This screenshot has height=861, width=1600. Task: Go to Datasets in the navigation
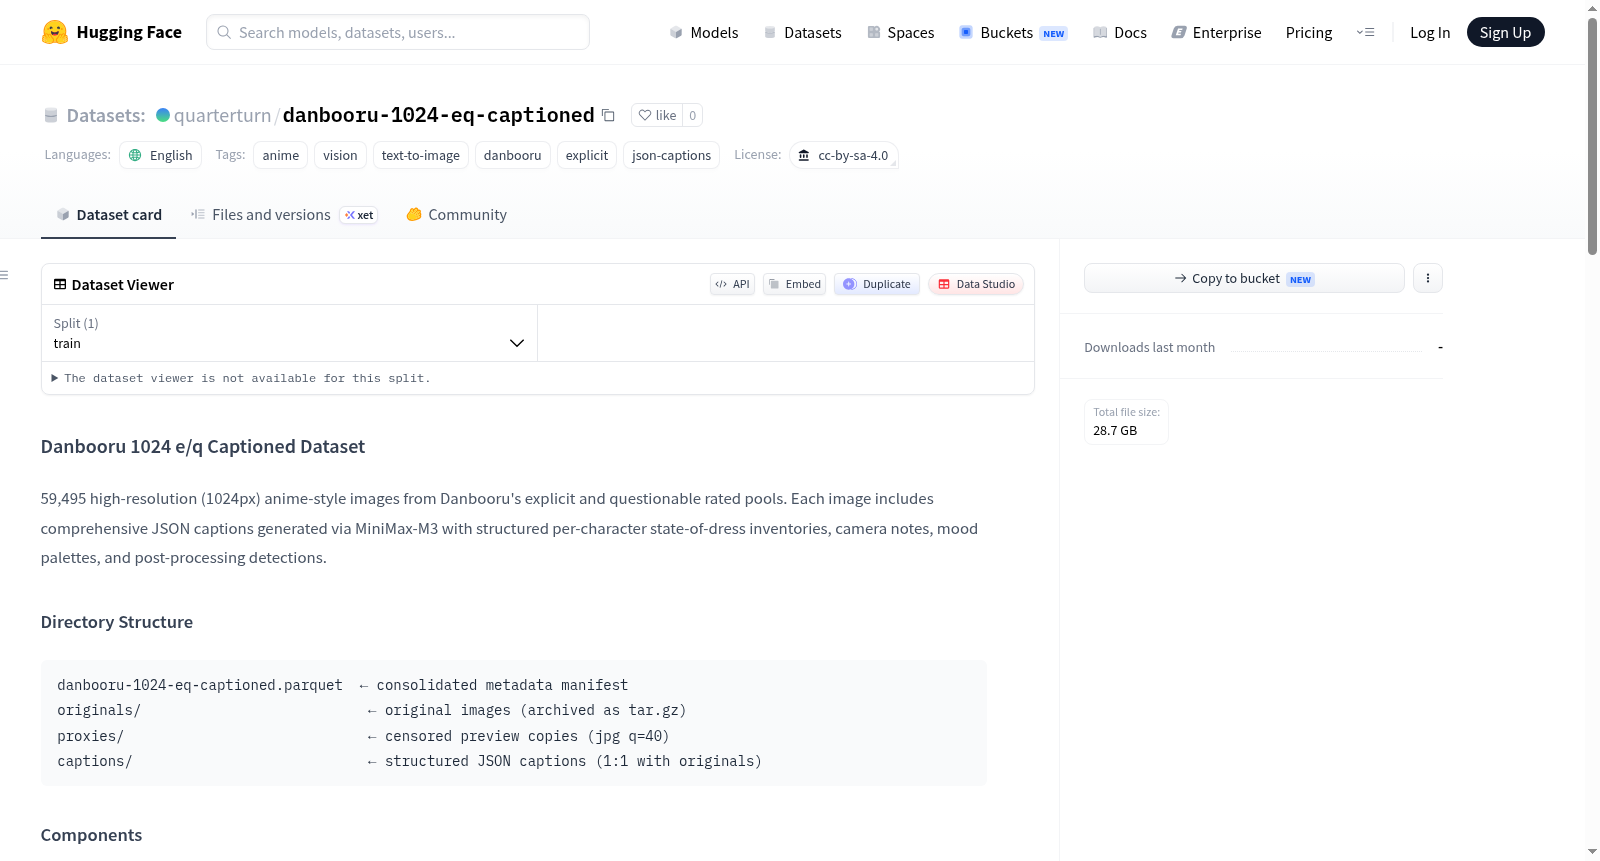[x=803, y=32]
